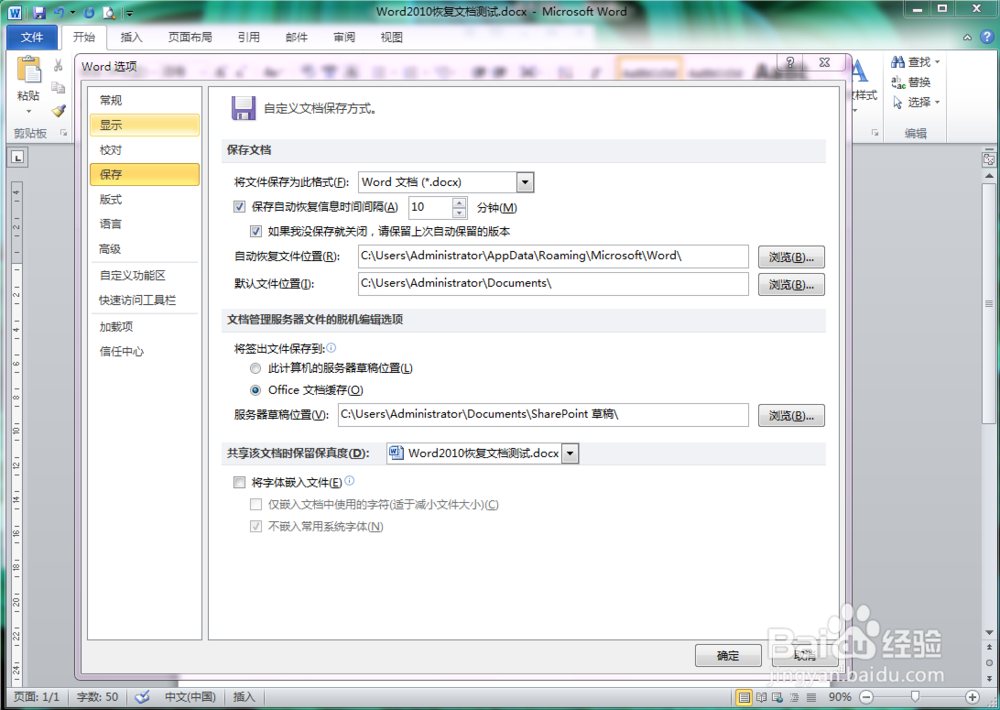Click the 取消 Cancel button
1000x710 pixels.
pos(804,655)
